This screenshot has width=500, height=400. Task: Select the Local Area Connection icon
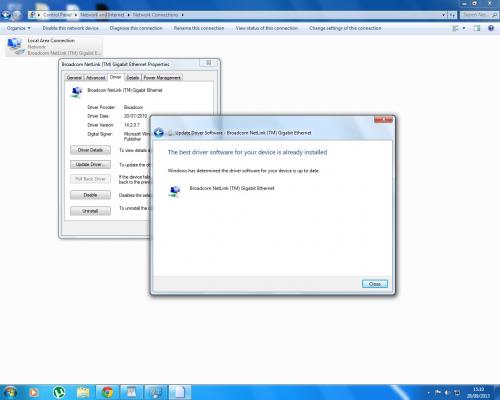point(15,46)
